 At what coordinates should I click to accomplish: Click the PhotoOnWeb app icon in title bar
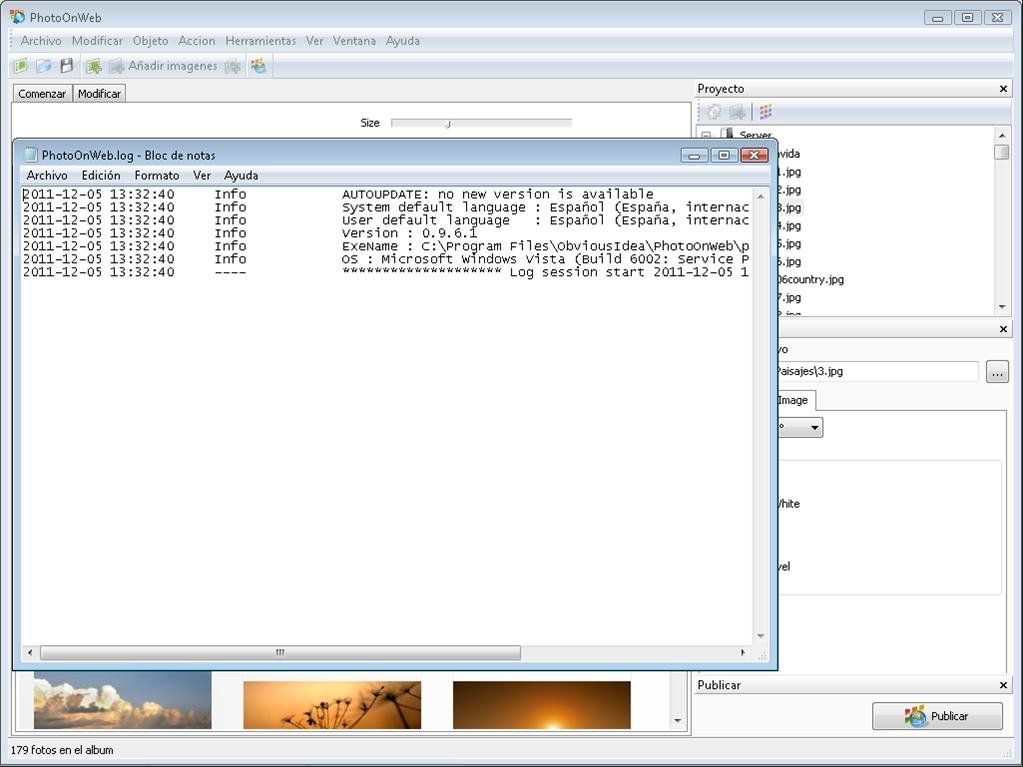pyautogui.click(x=17, y=17)
